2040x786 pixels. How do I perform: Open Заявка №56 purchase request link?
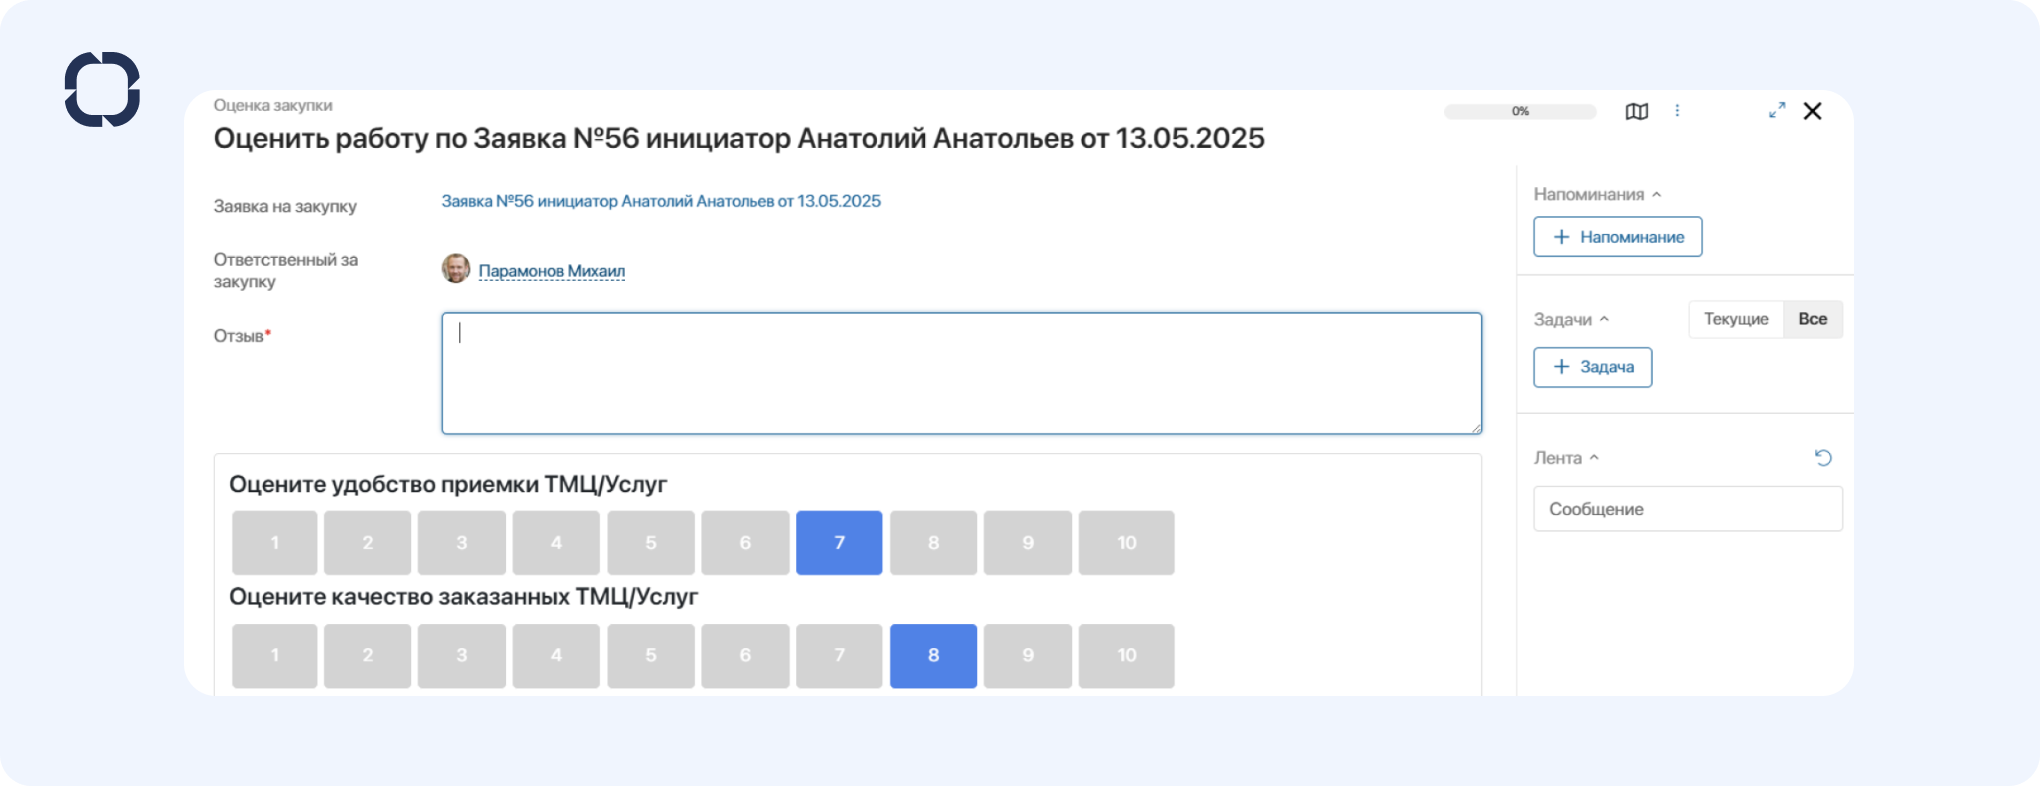click(661, 201)
